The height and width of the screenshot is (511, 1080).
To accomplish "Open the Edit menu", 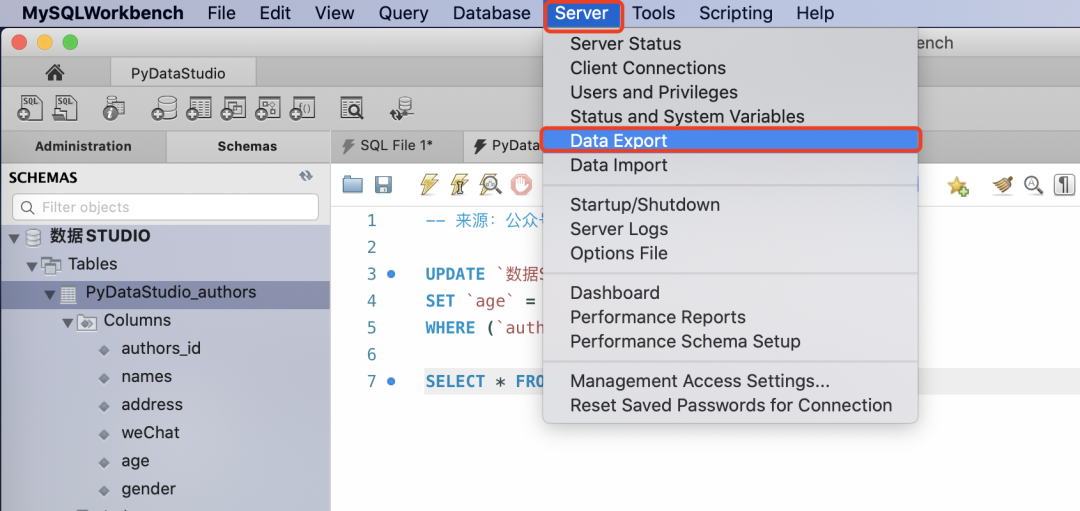I will tap(275, 13).
